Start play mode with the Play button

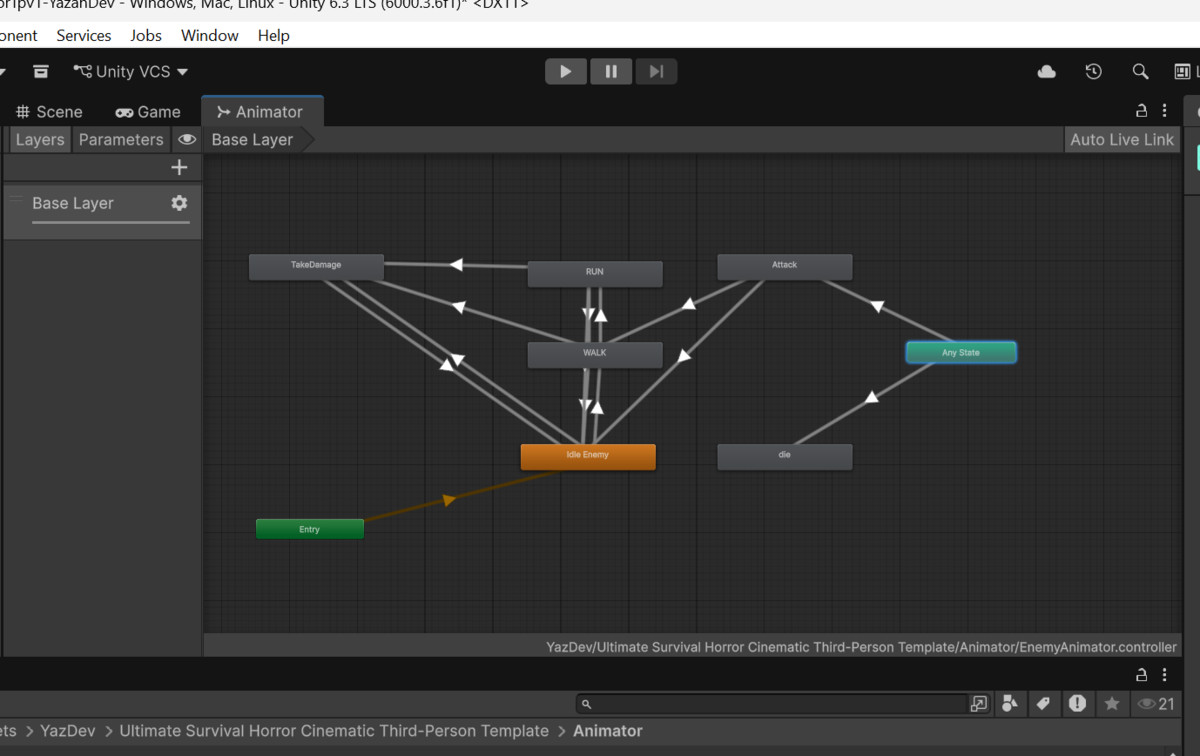(x=566, y=72)
